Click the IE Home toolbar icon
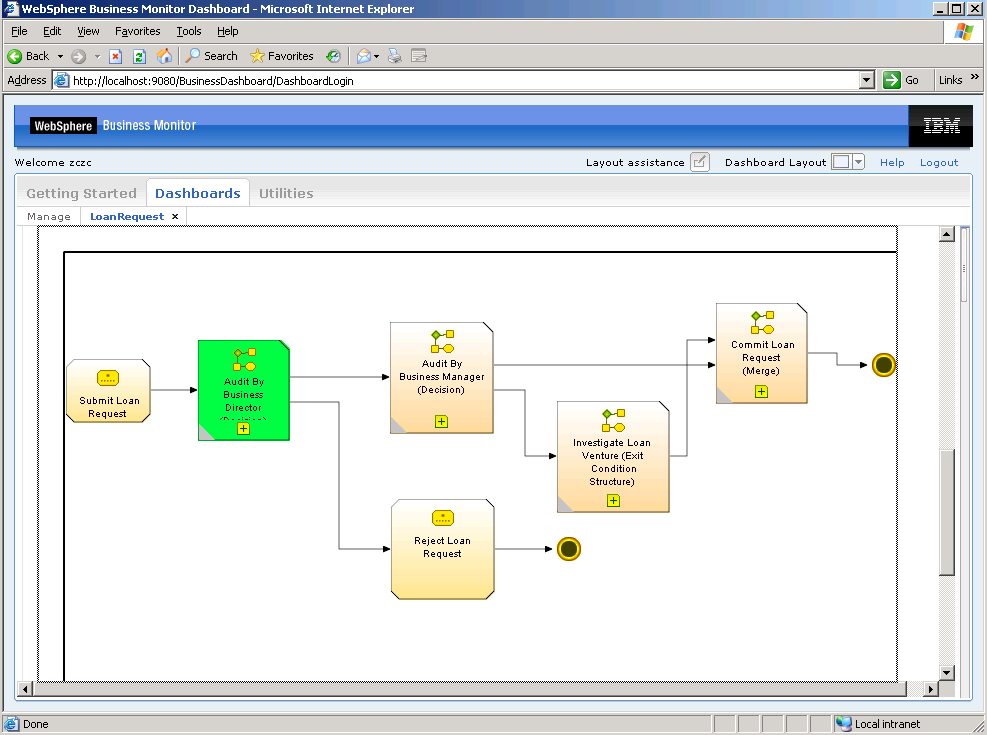This screenshot has height=735, width=987. point(164,56)
